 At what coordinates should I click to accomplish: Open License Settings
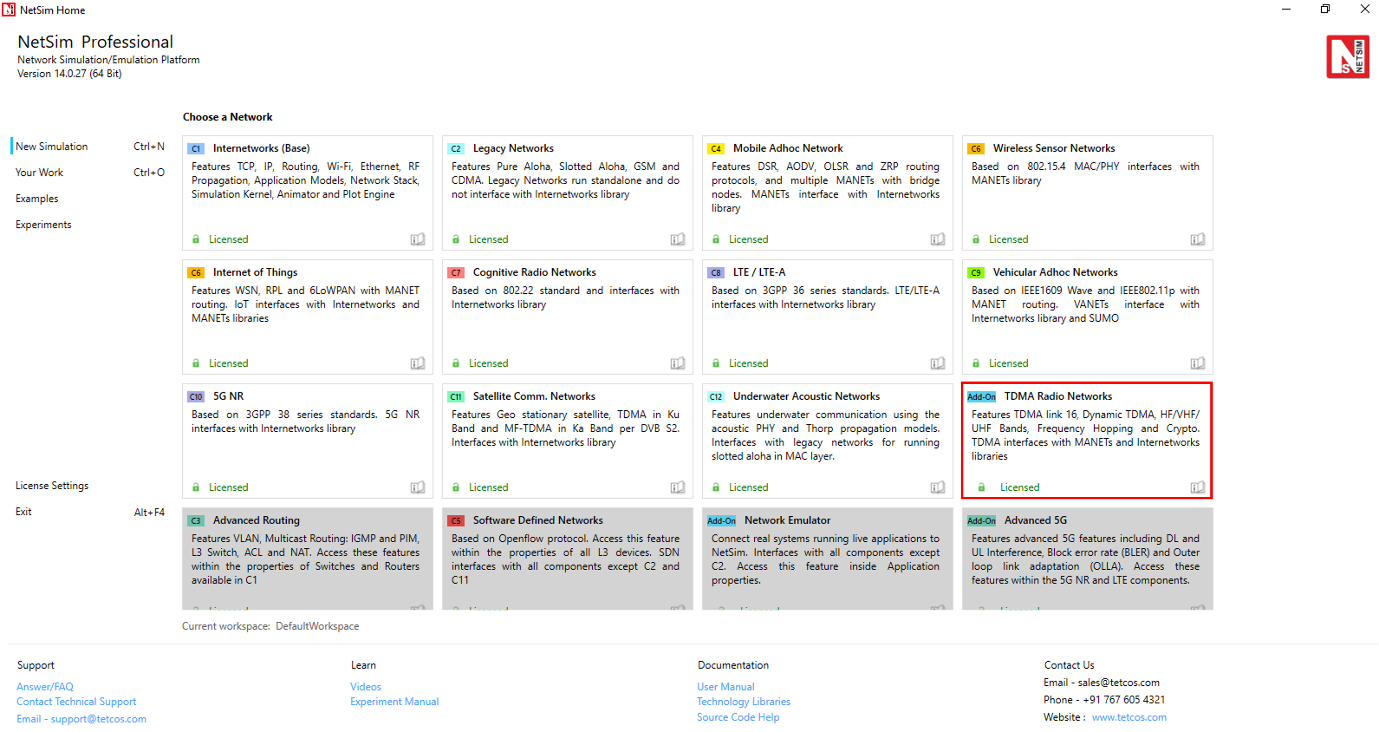point(52,486)
